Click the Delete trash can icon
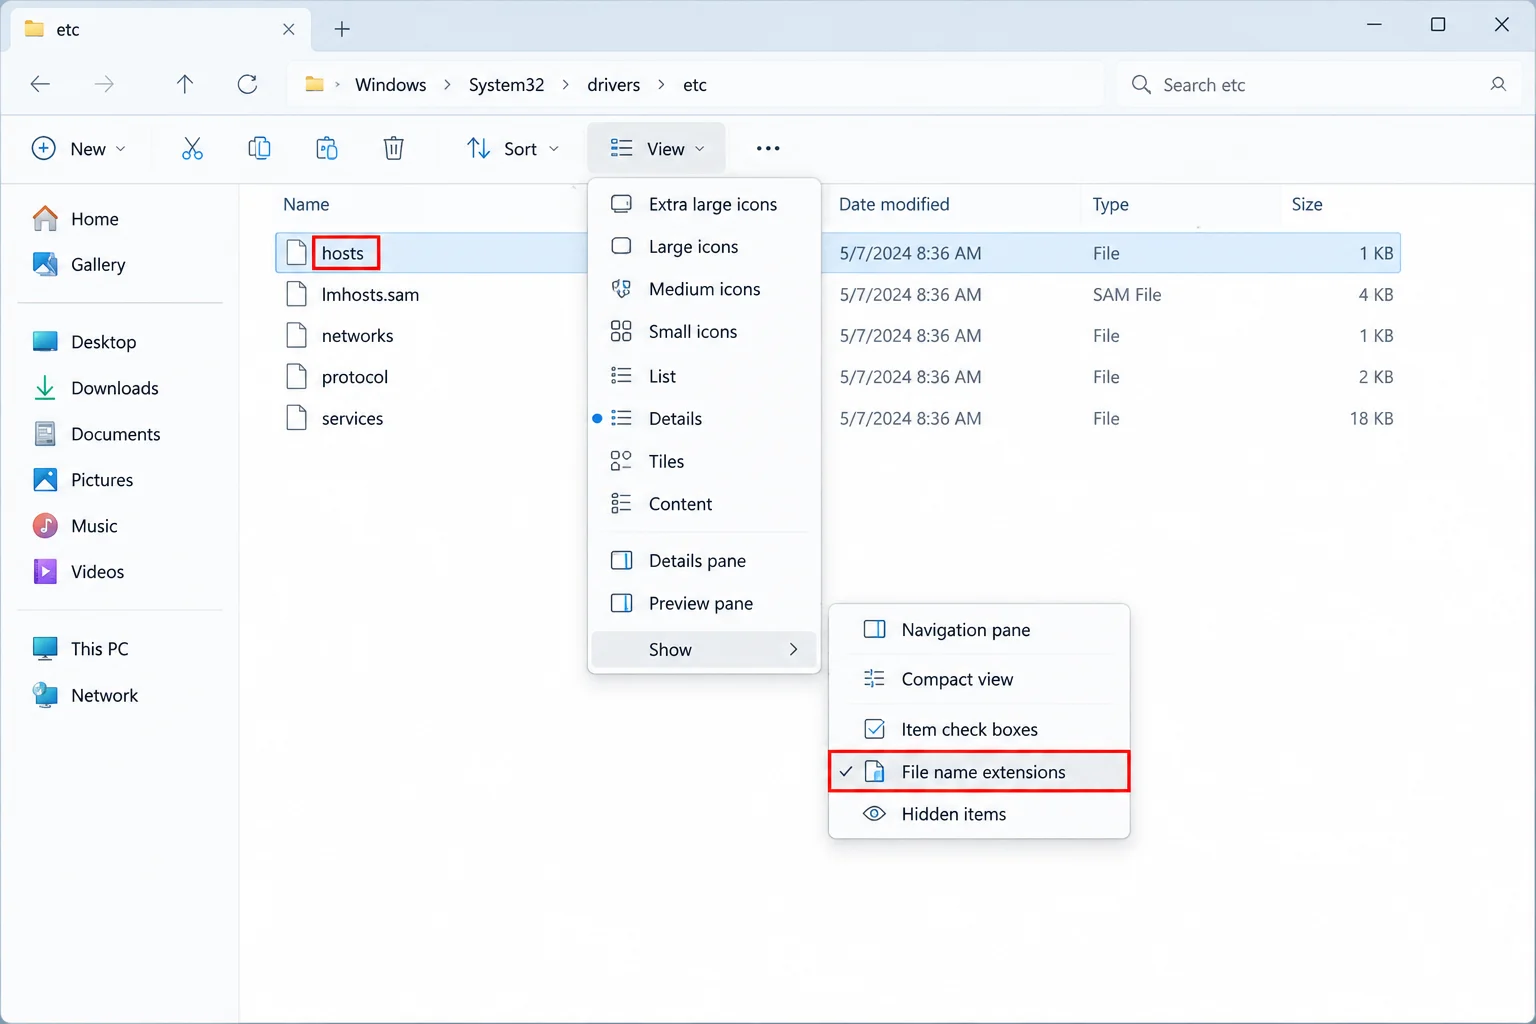This screenshot has width=1536, height=1024. [394, 149]
